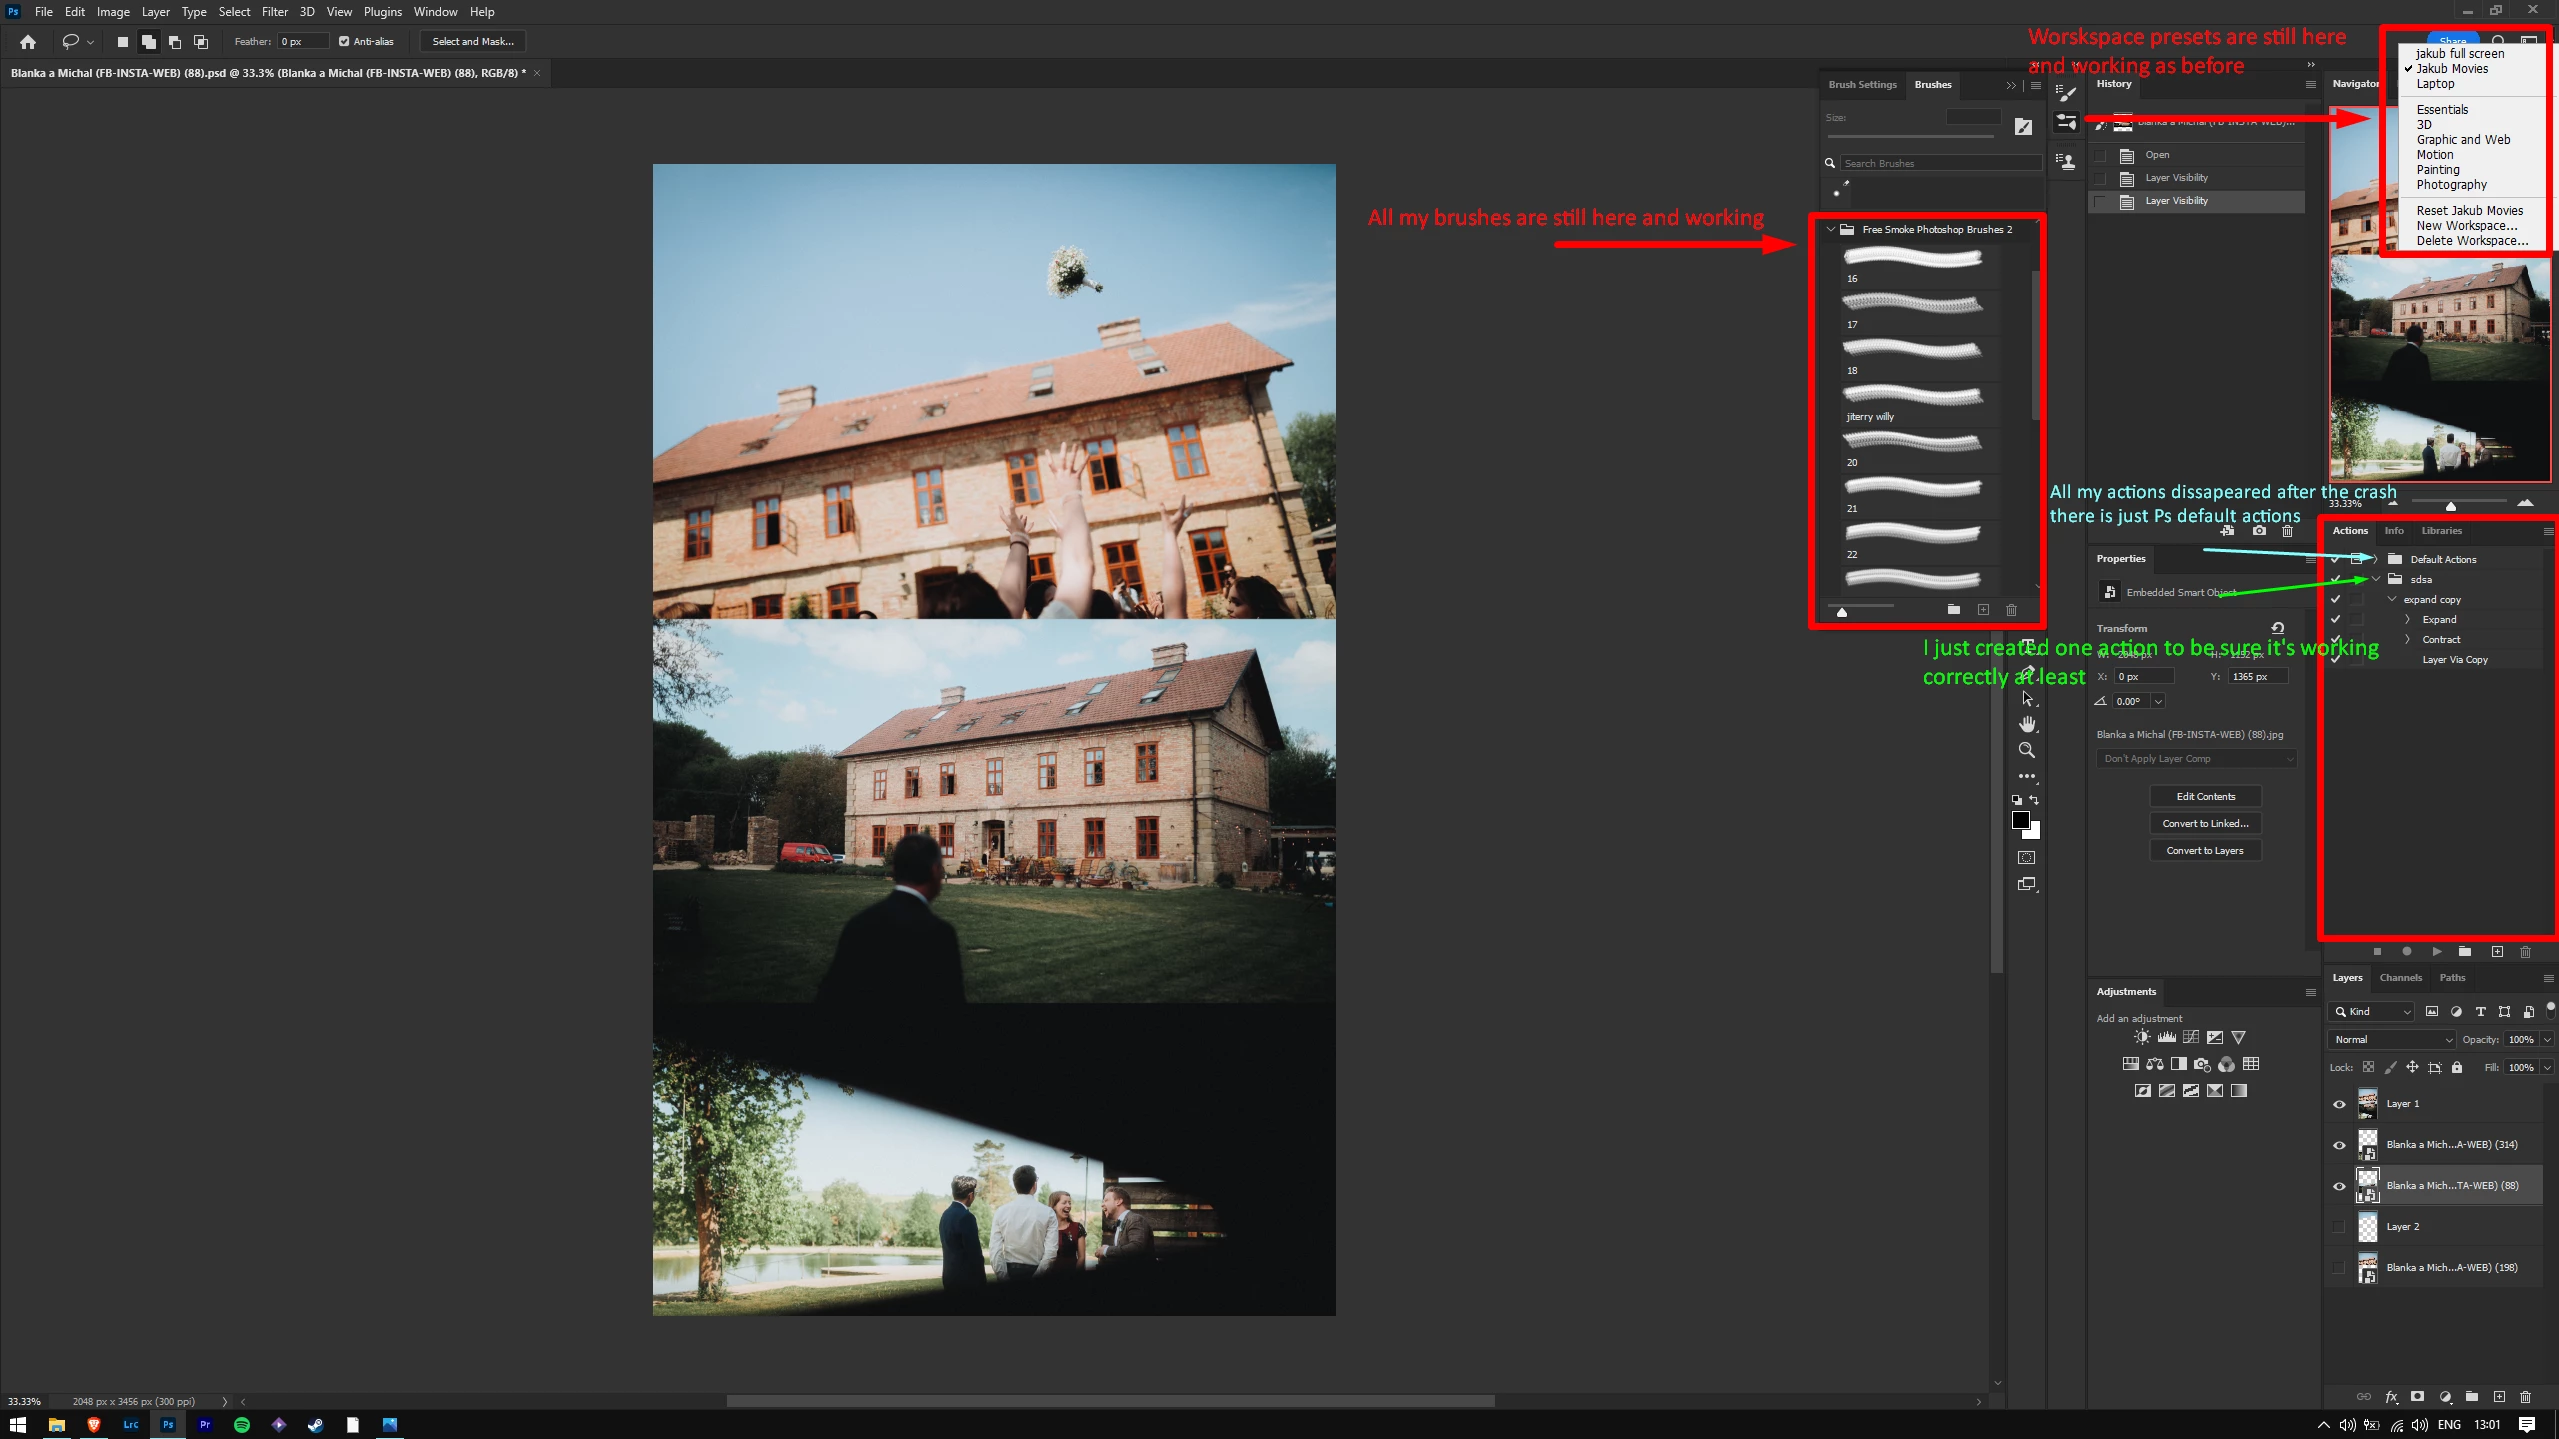Click the Lasso tool icon in options bar
2559x1439 pixels.
pyautogui.click(x=70, y=41)
